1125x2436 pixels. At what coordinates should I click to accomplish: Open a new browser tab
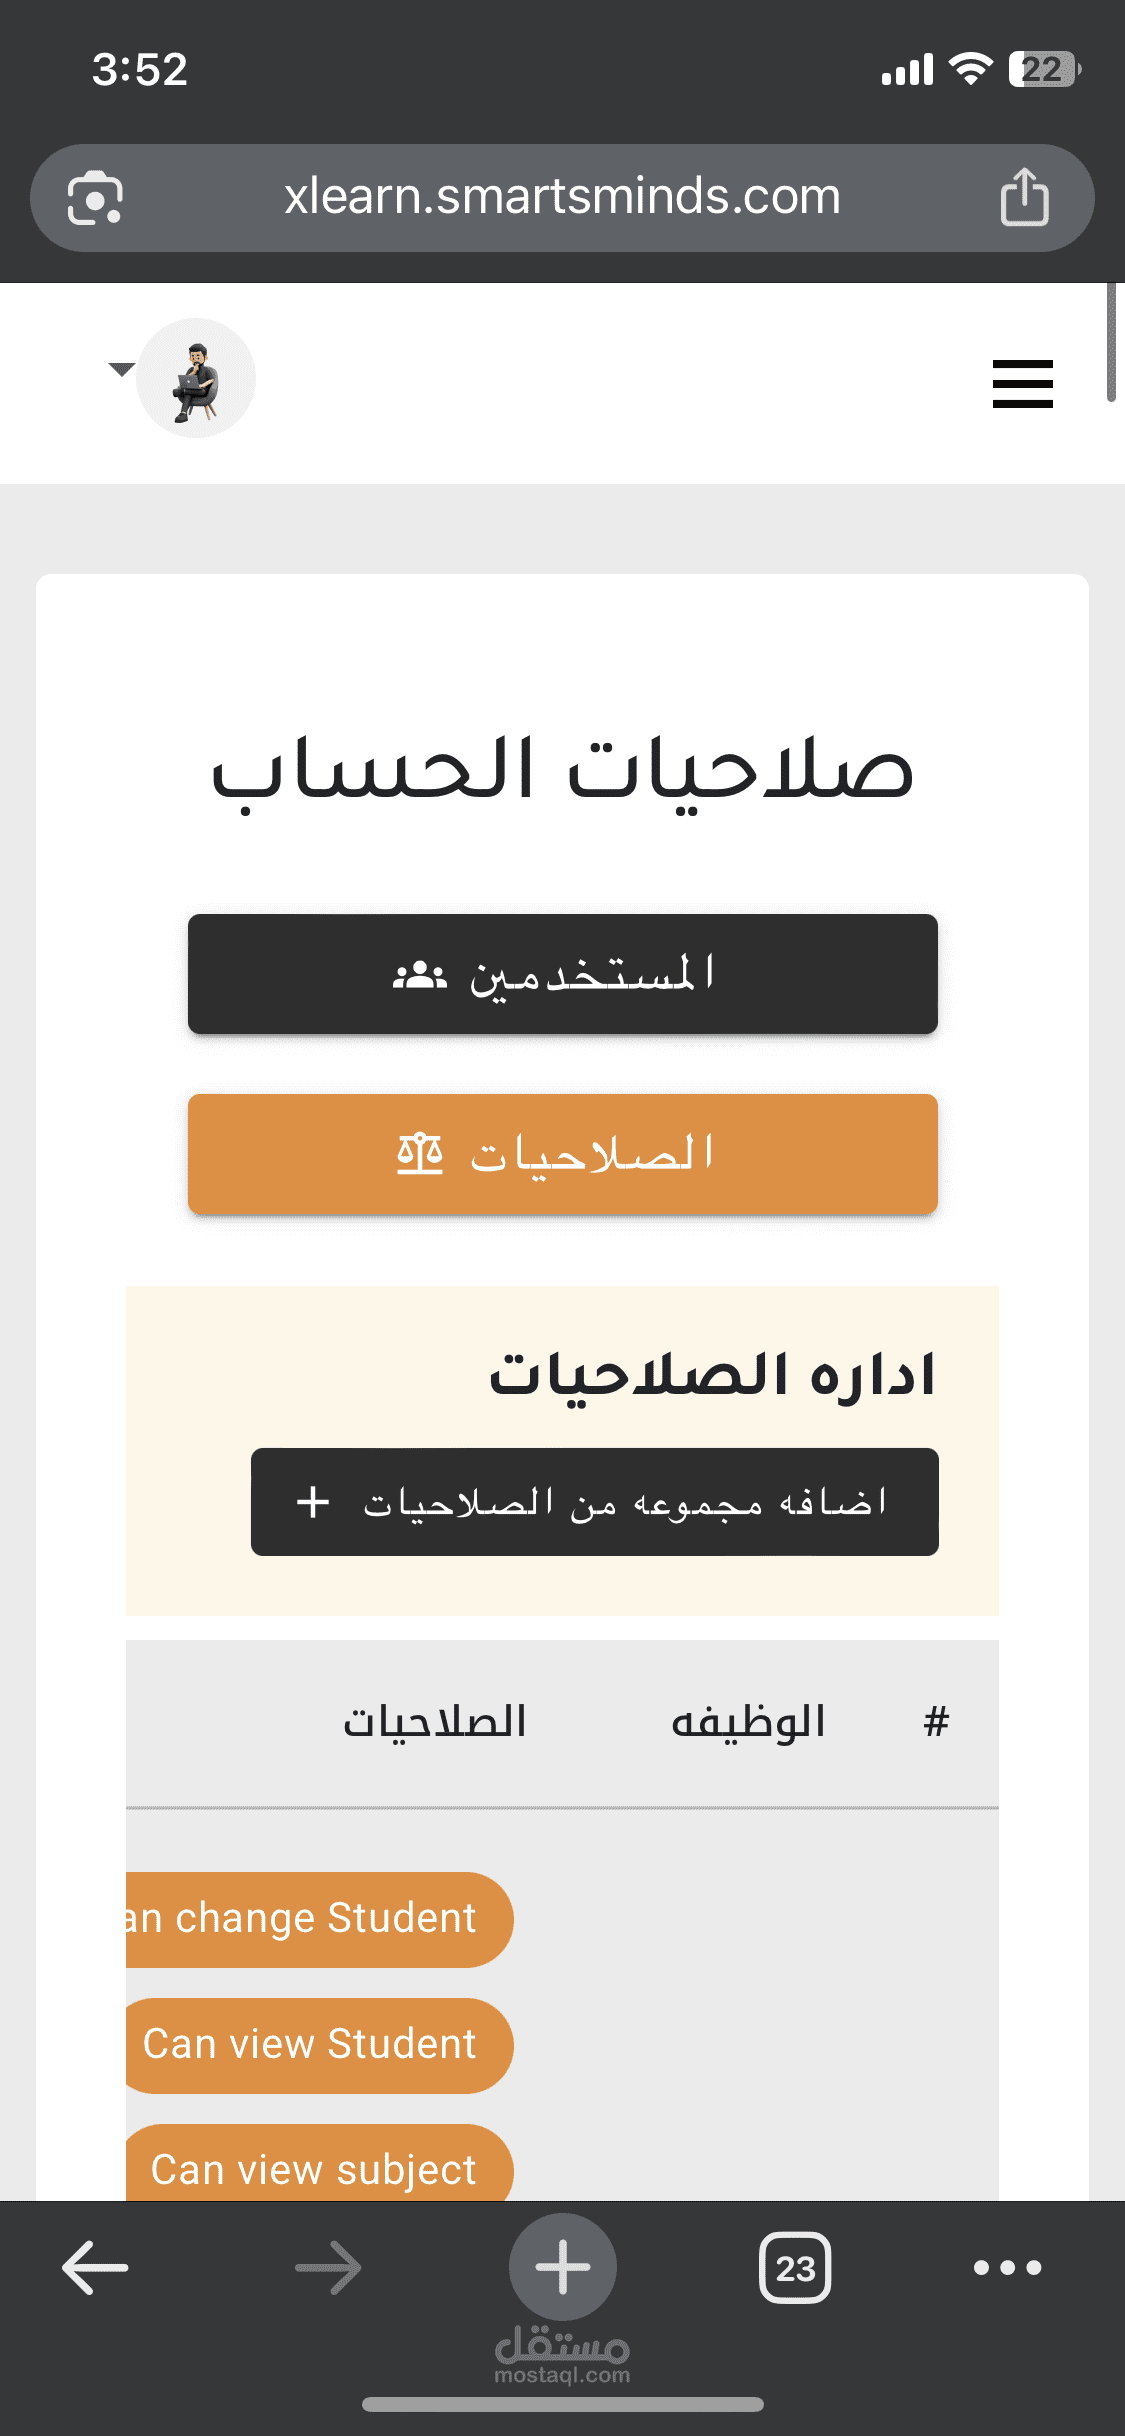pyautogui.click(x=562, y=2267)
